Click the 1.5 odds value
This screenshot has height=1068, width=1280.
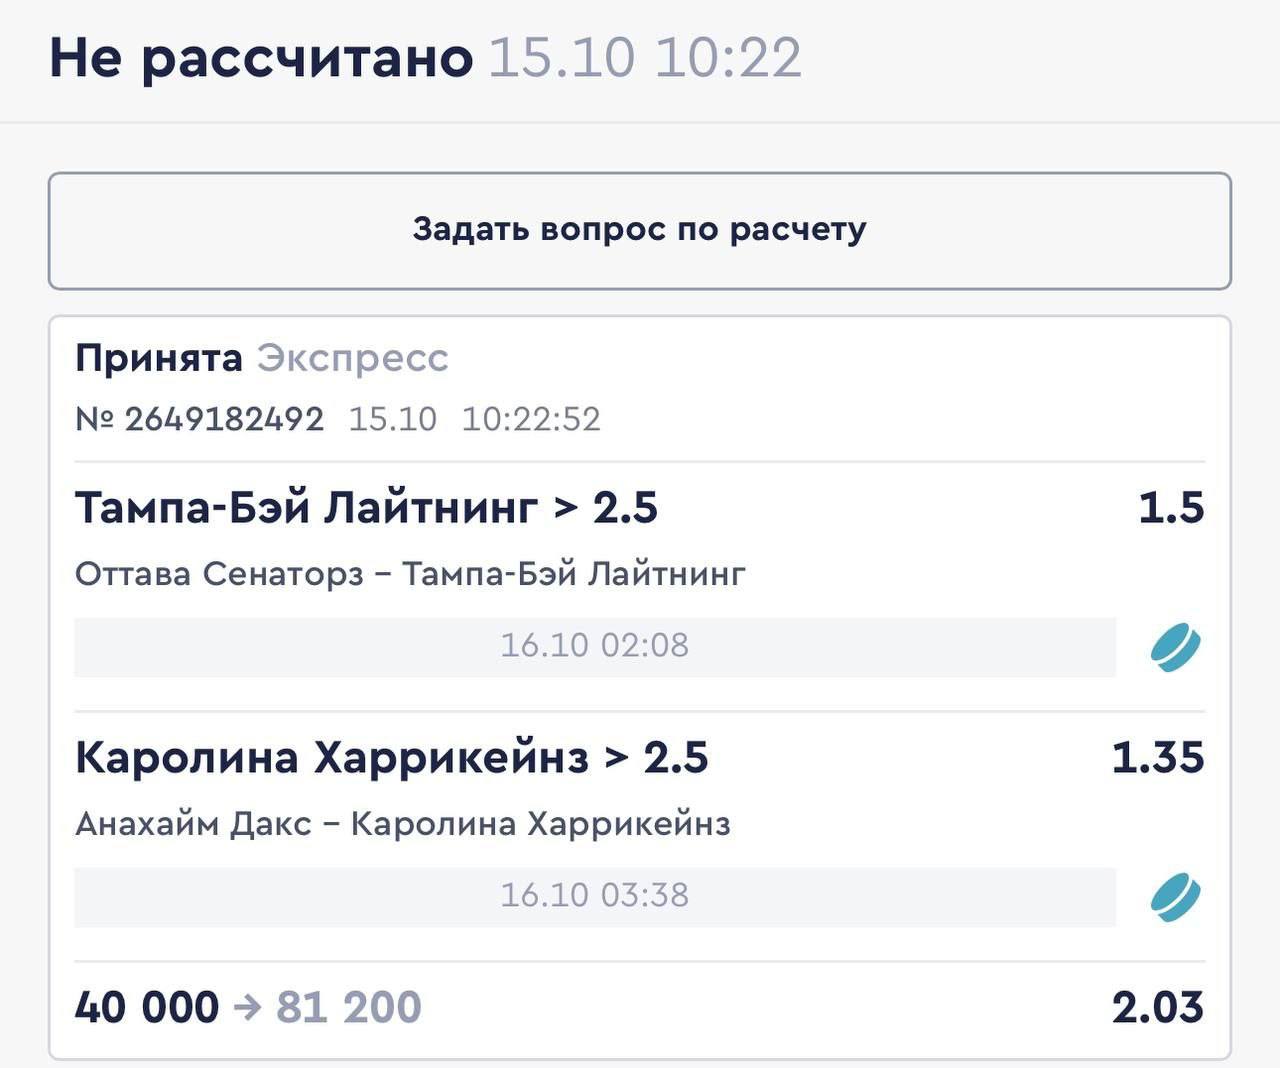pyautogui.click(x=1171, y=508)
